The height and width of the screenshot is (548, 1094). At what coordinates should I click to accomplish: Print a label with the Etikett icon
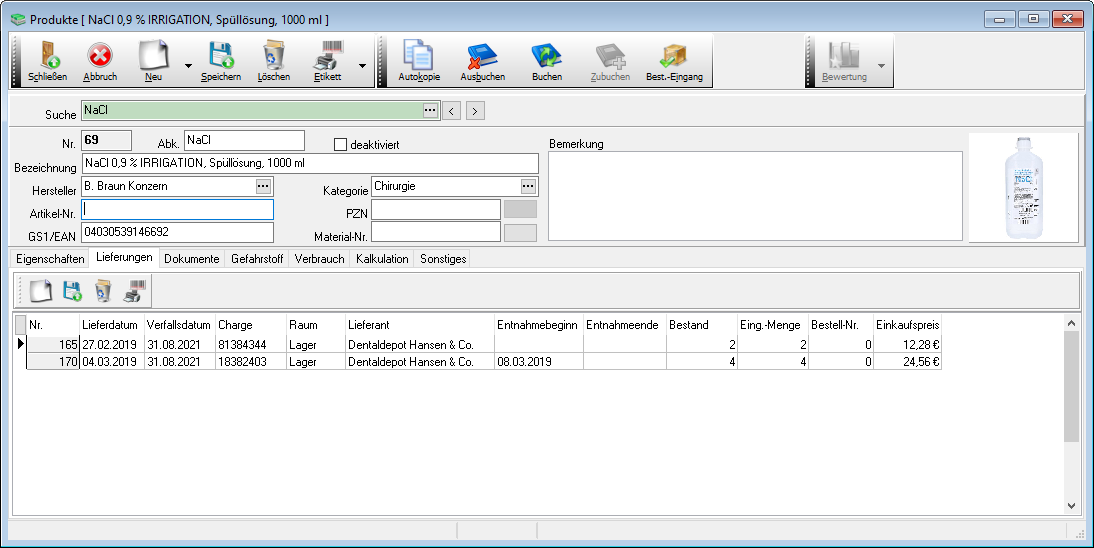(x=328, y=59)
